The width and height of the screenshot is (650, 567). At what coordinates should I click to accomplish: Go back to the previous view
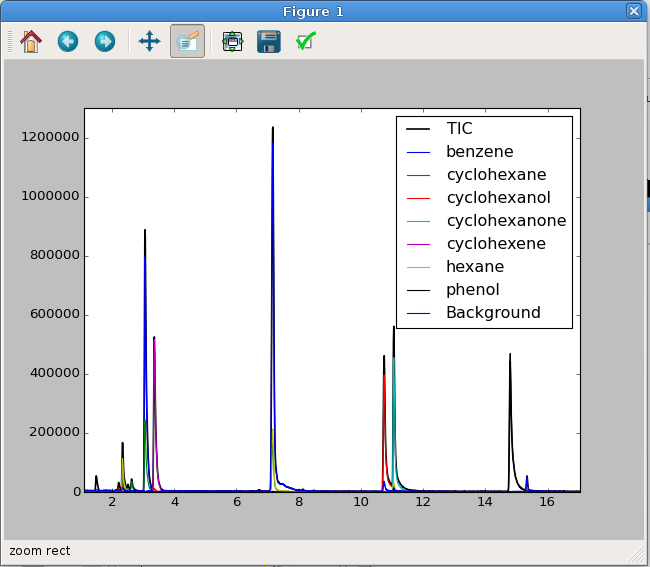(68, 41)
